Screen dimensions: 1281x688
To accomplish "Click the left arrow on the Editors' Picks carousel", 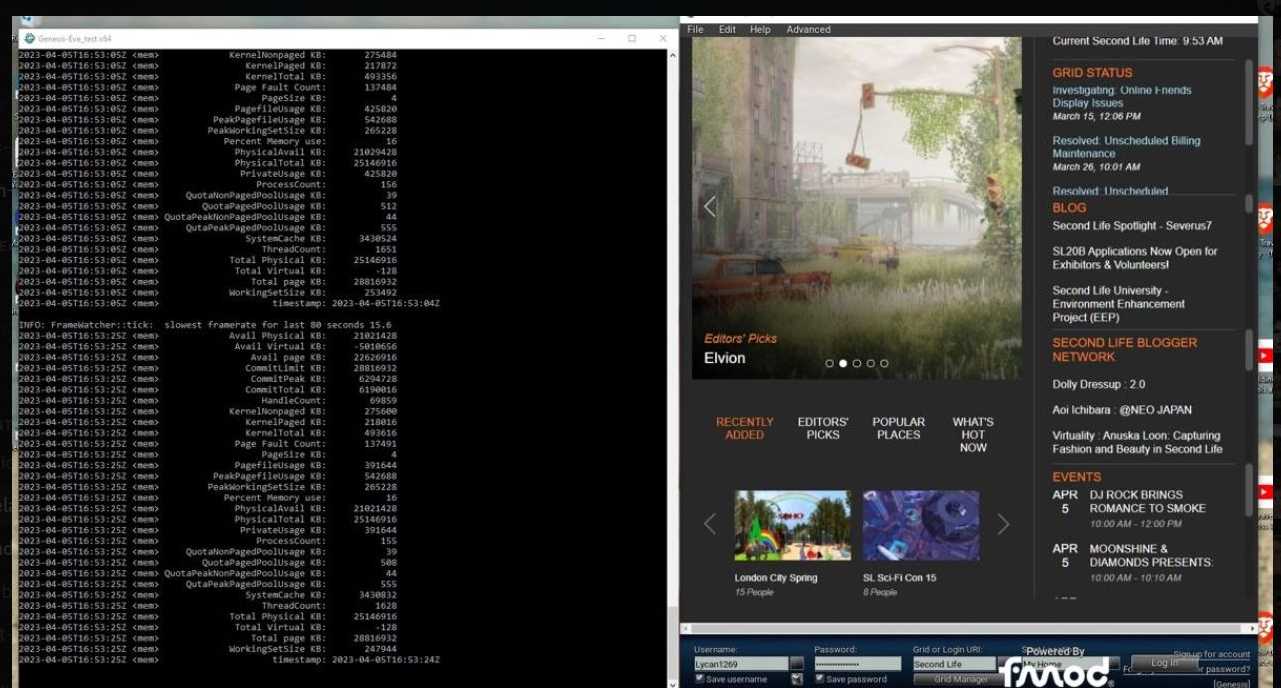I will [710, 205].
